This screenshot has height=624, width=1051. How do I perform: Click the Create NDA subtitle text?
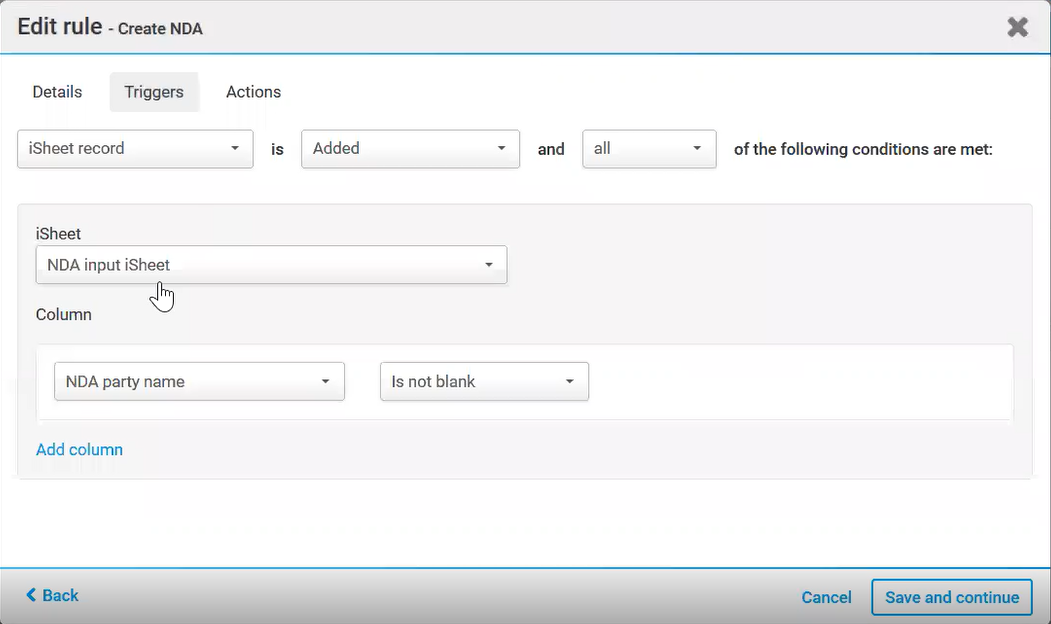[x=160, y=29]
